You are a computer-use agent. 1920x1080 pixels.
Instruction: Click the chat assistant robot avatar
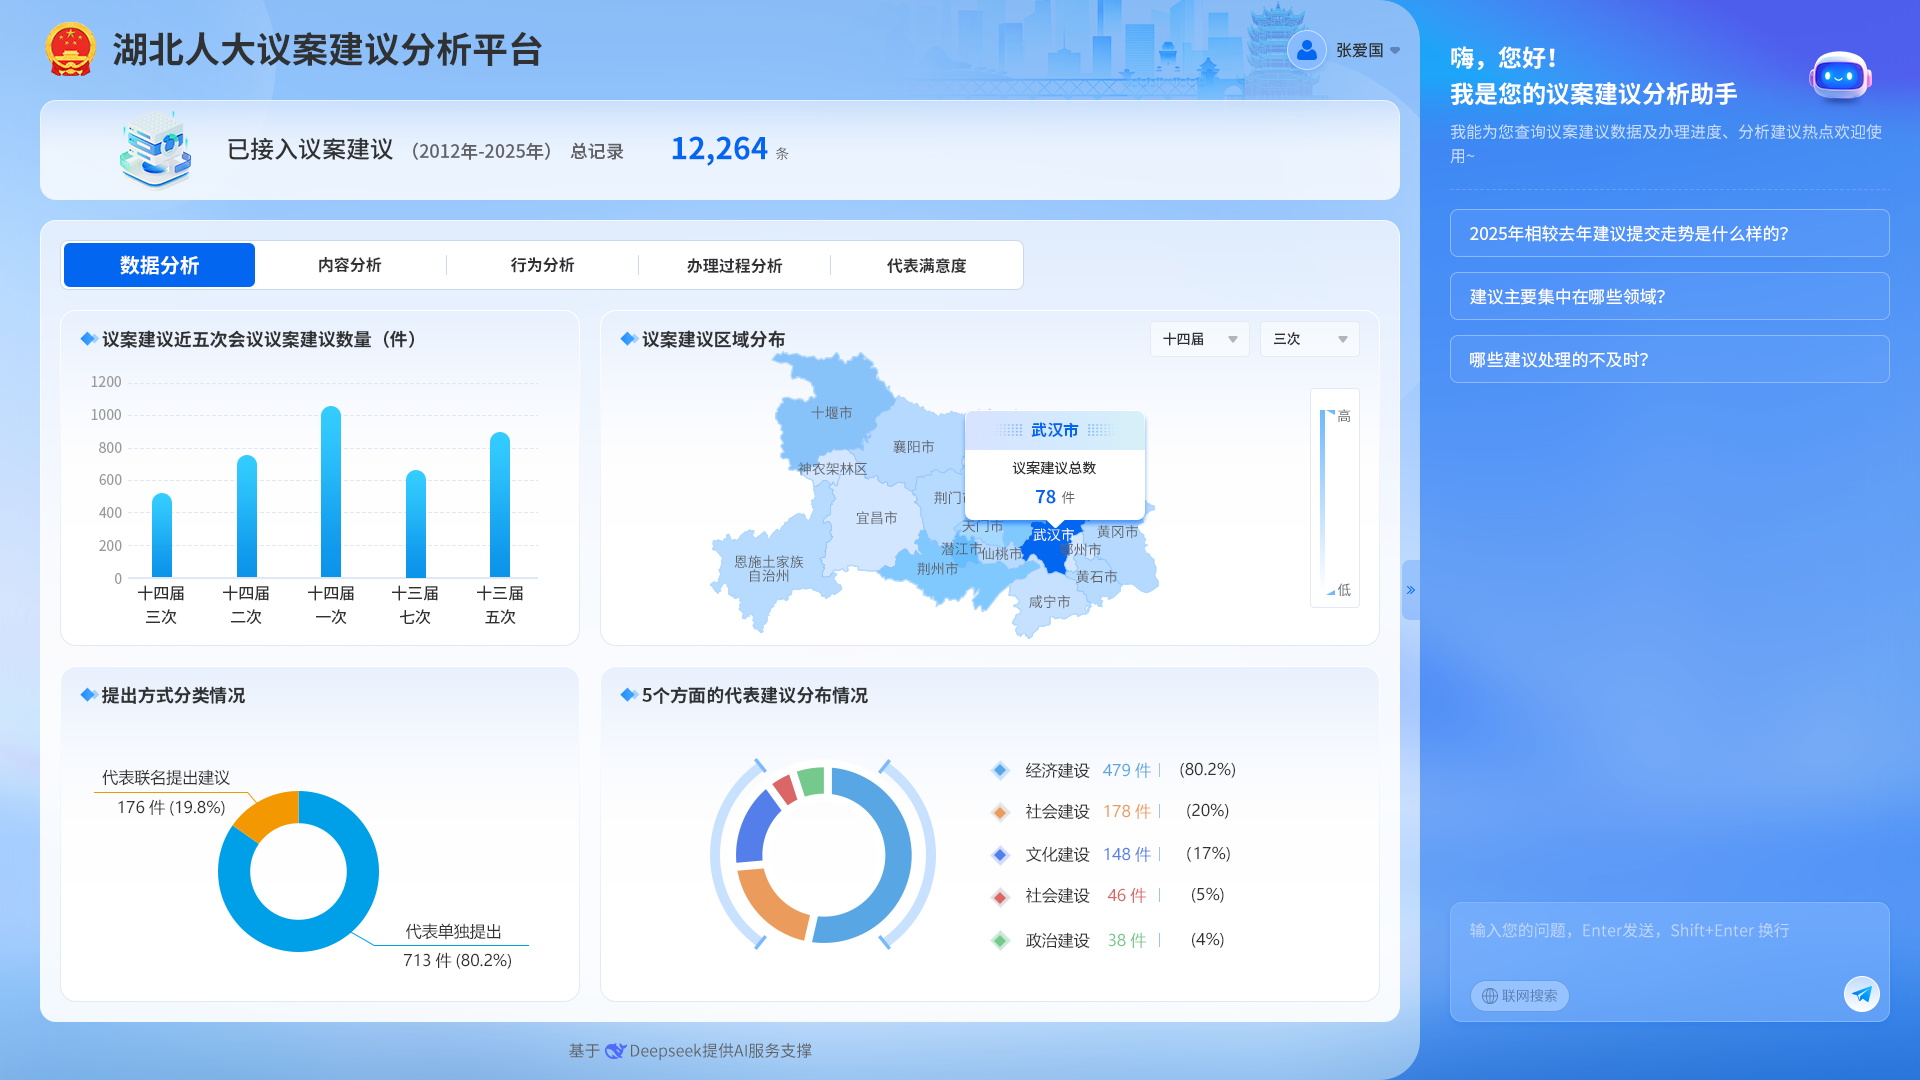[1839, 77]
